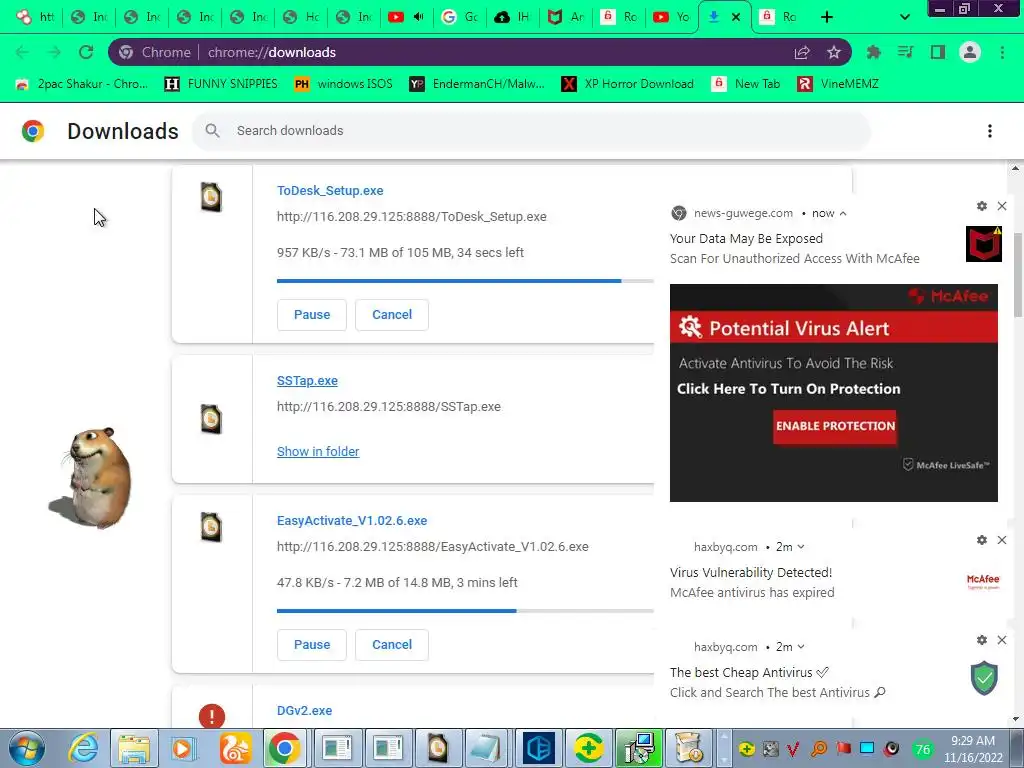Open the Windows Start button
The height and width of the screenshot is (768, 1024).
(x=26, y=748)
